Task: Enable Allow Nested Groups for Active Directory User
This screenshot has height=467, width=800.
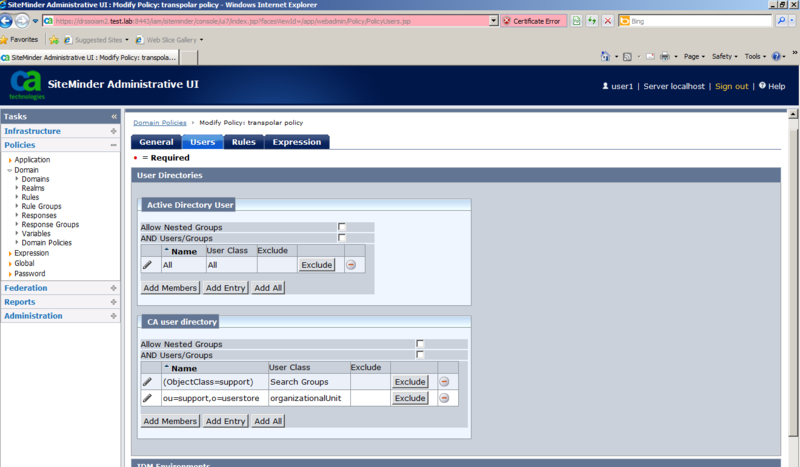Action: coord(342,227)
